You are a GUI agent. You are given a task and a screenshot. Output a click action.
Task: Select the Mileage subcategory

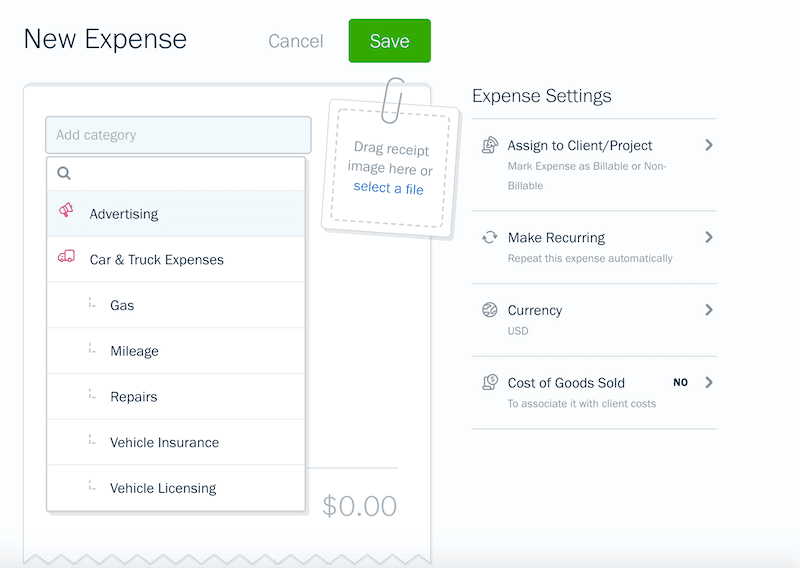pyautogui.click(x=134, y=351)
